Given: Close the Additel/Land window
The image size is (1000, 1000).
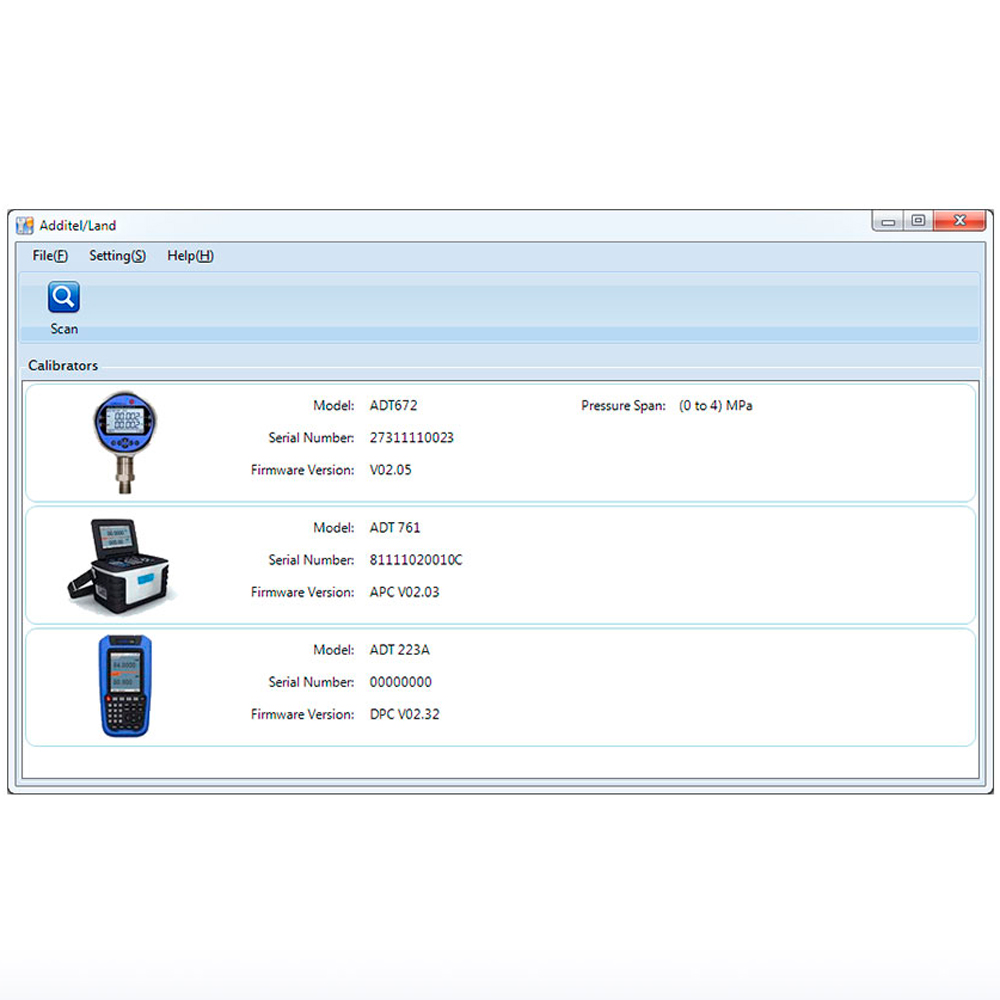Looking at the screenshot, I should 960,221.
